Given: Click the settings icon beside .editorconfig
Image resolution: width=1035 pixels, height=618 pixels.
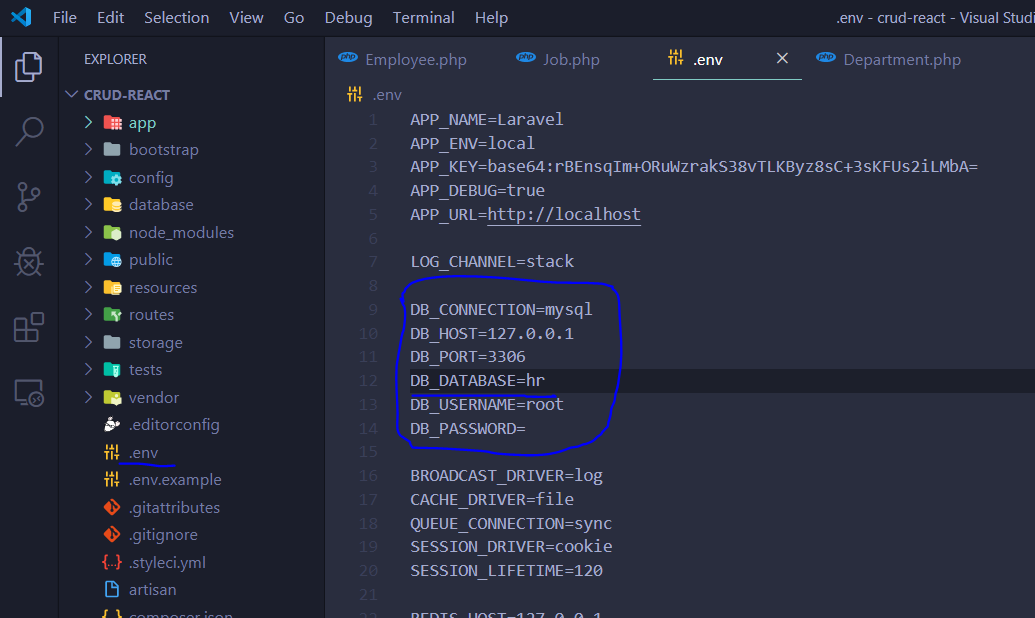Looking at the screenshot, I should [x=112, y=424].
